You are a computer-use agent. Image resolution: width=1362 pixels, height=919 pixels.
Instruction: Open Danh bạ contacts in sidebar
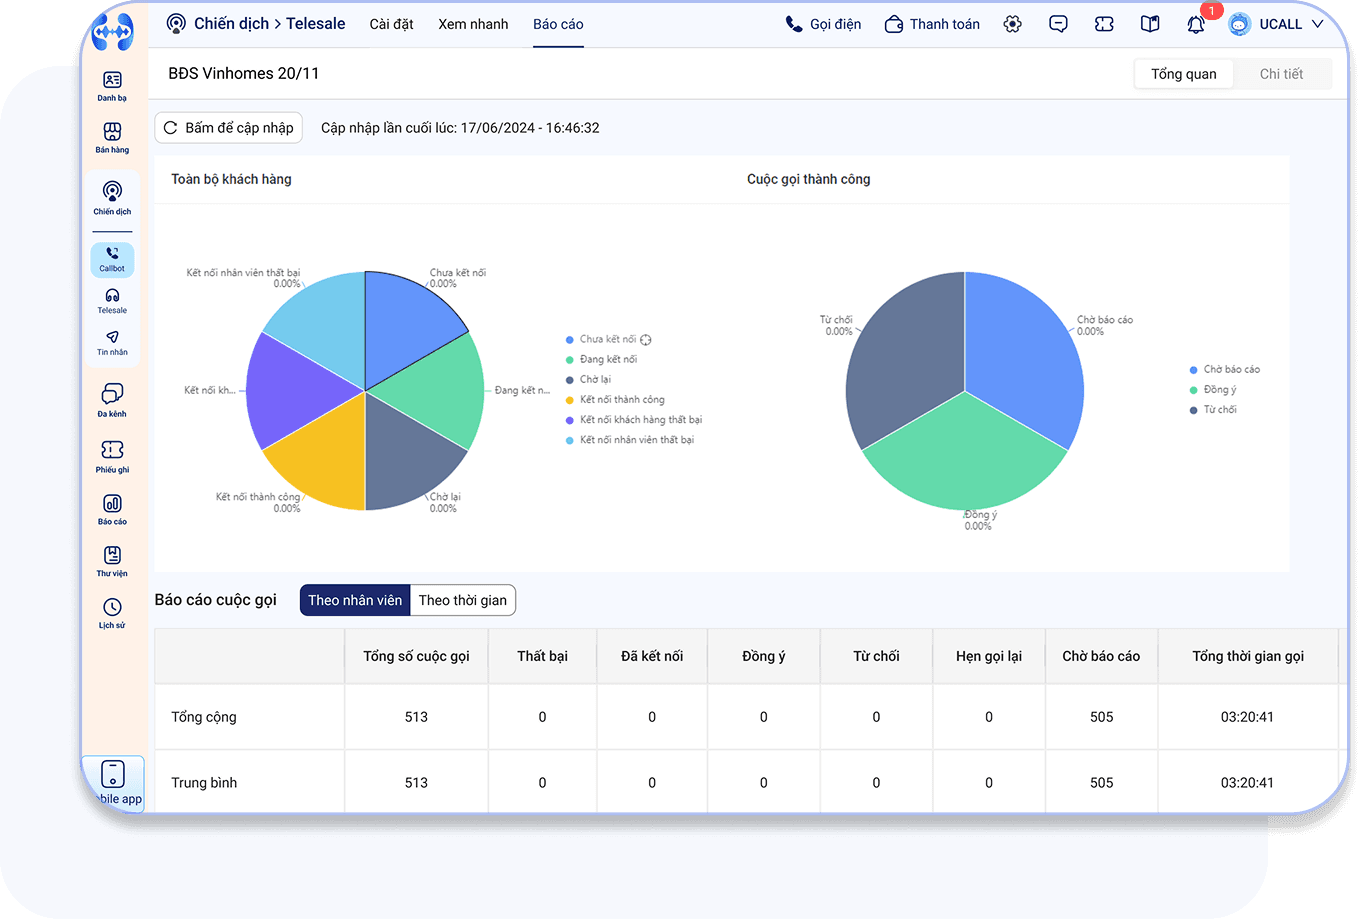(x=112, y=84)
